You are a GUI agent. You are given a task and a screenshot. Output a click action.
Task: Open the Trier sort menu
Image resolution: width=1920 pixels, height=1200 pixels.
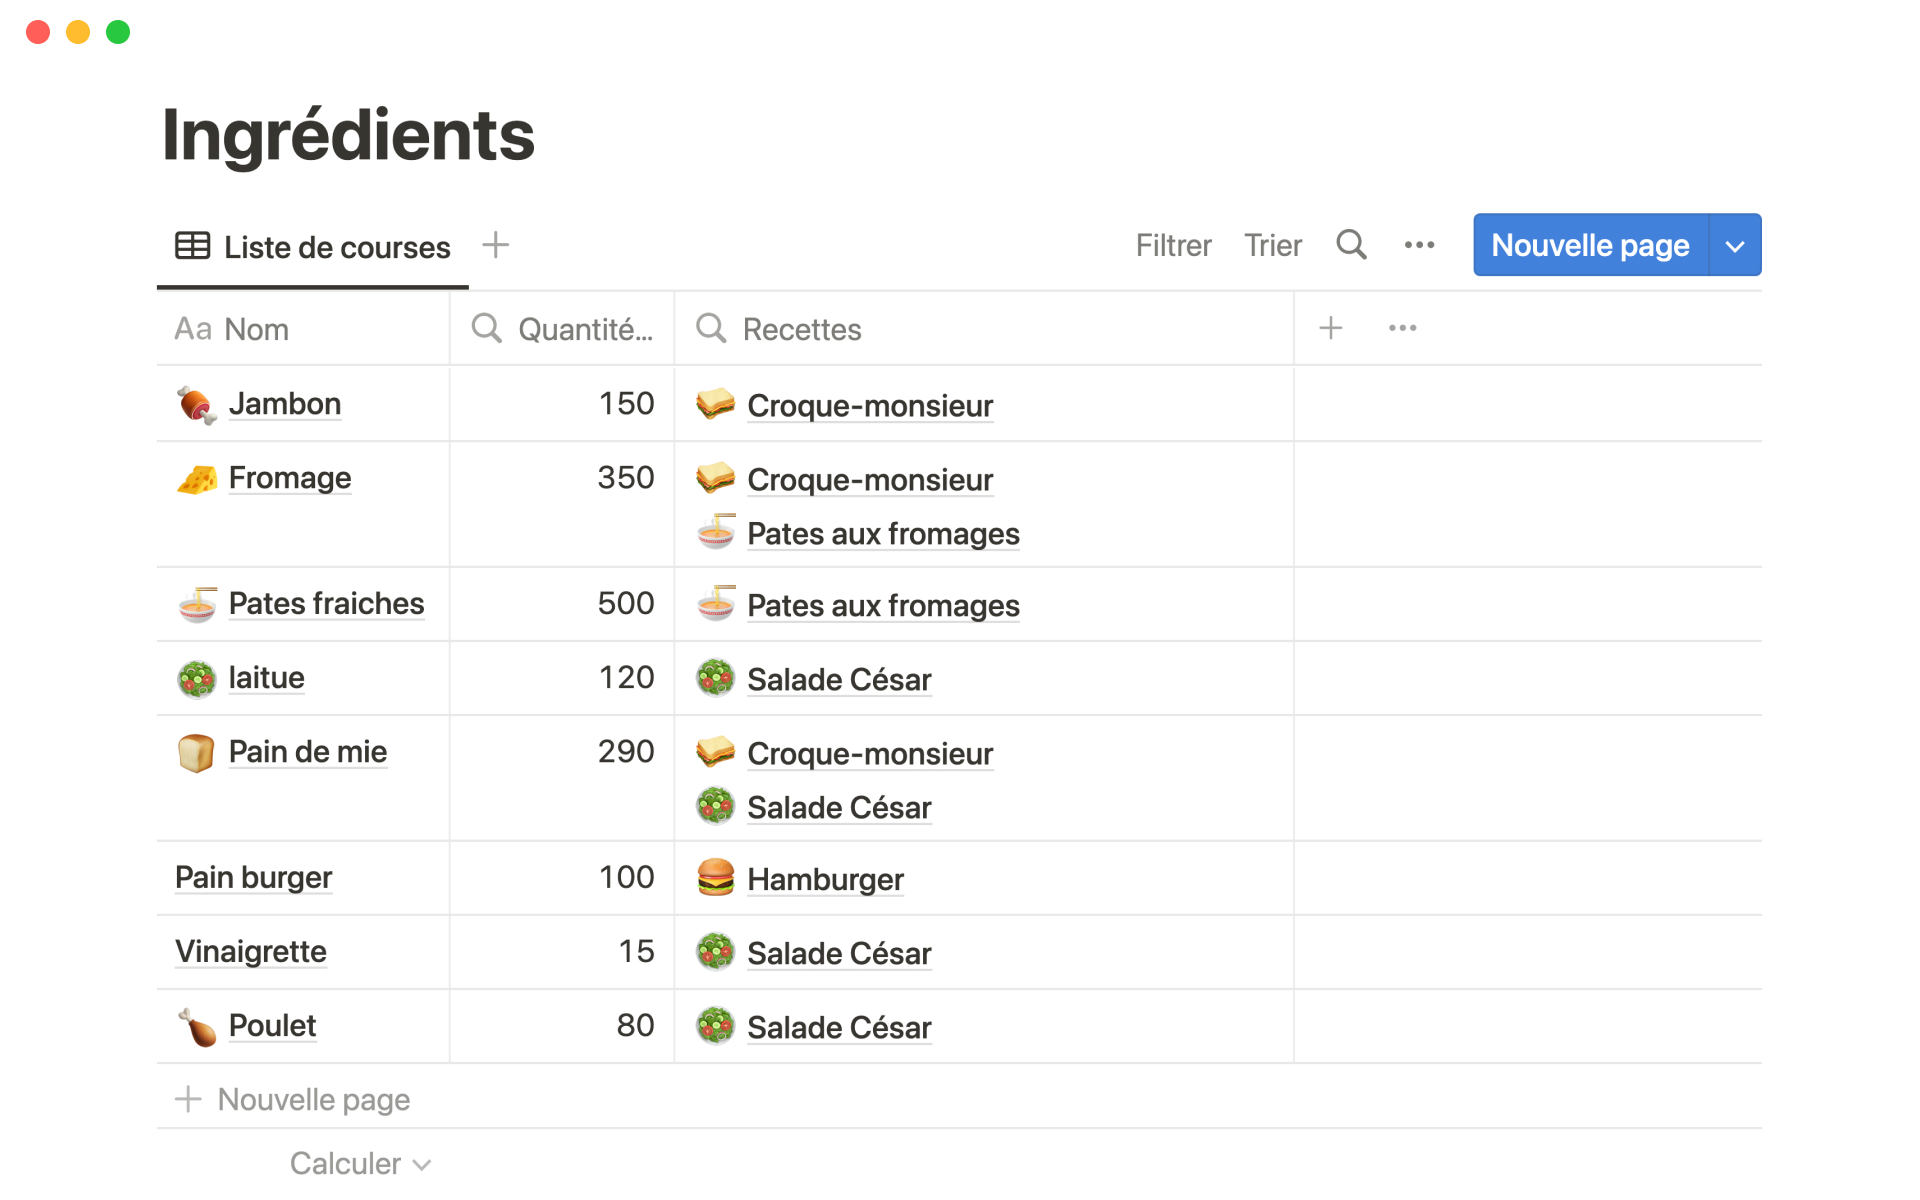1272,245
